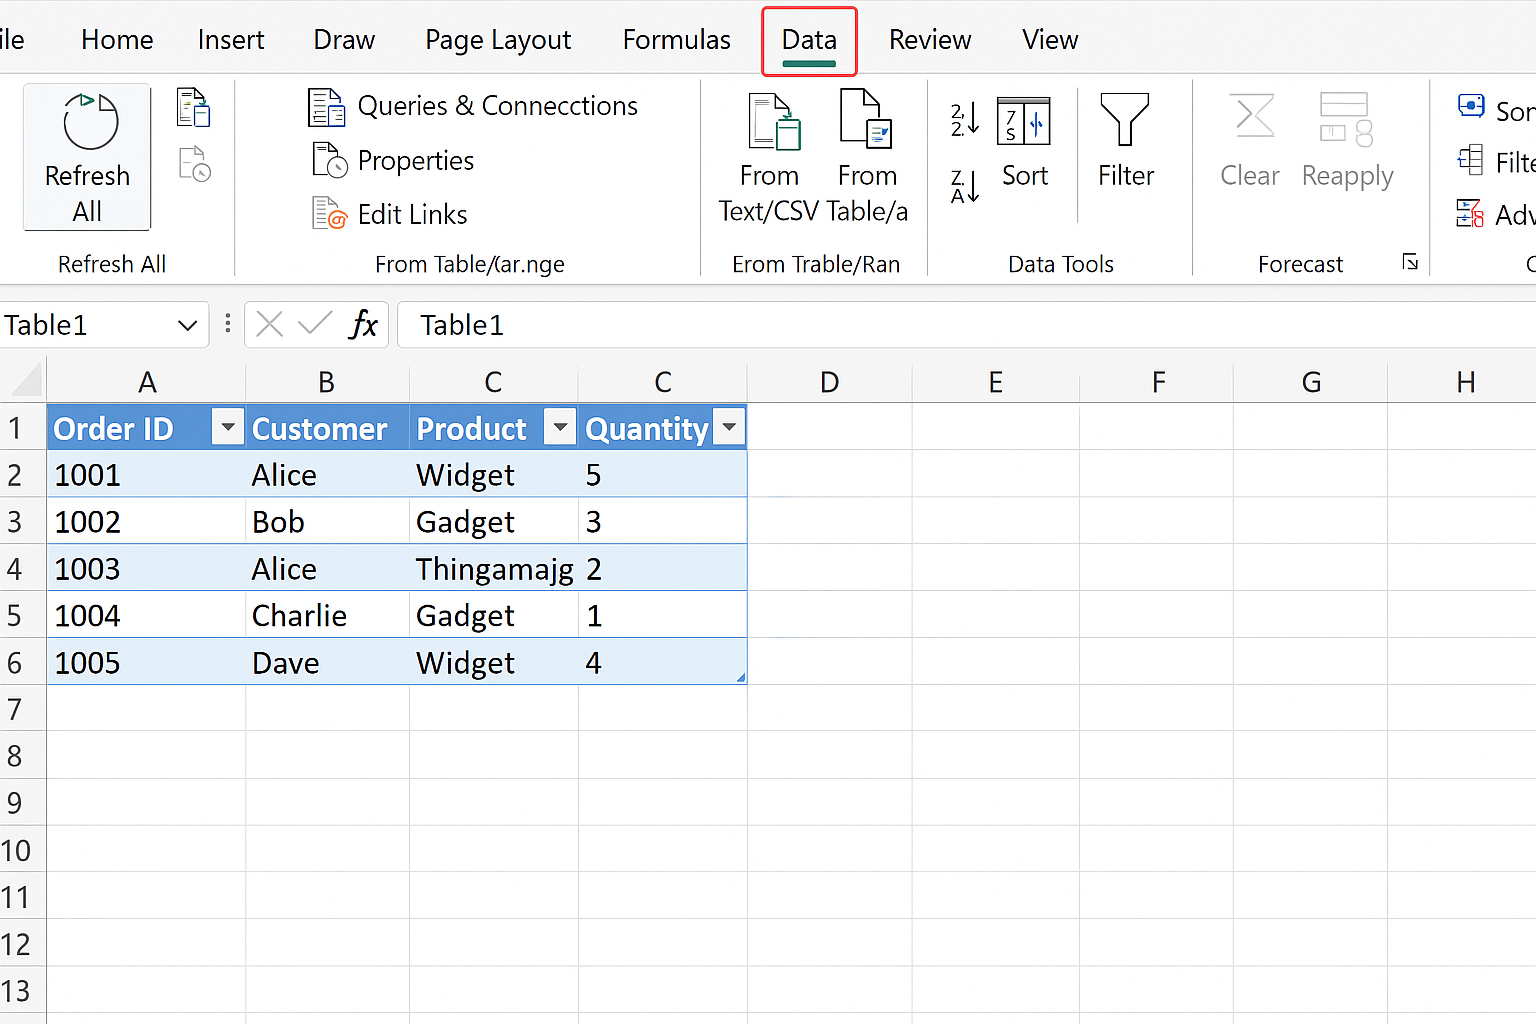Screen dimensions: 1536x1024
Task: Open the Properties command in the ribbon
Action: [x=393, y=160]
